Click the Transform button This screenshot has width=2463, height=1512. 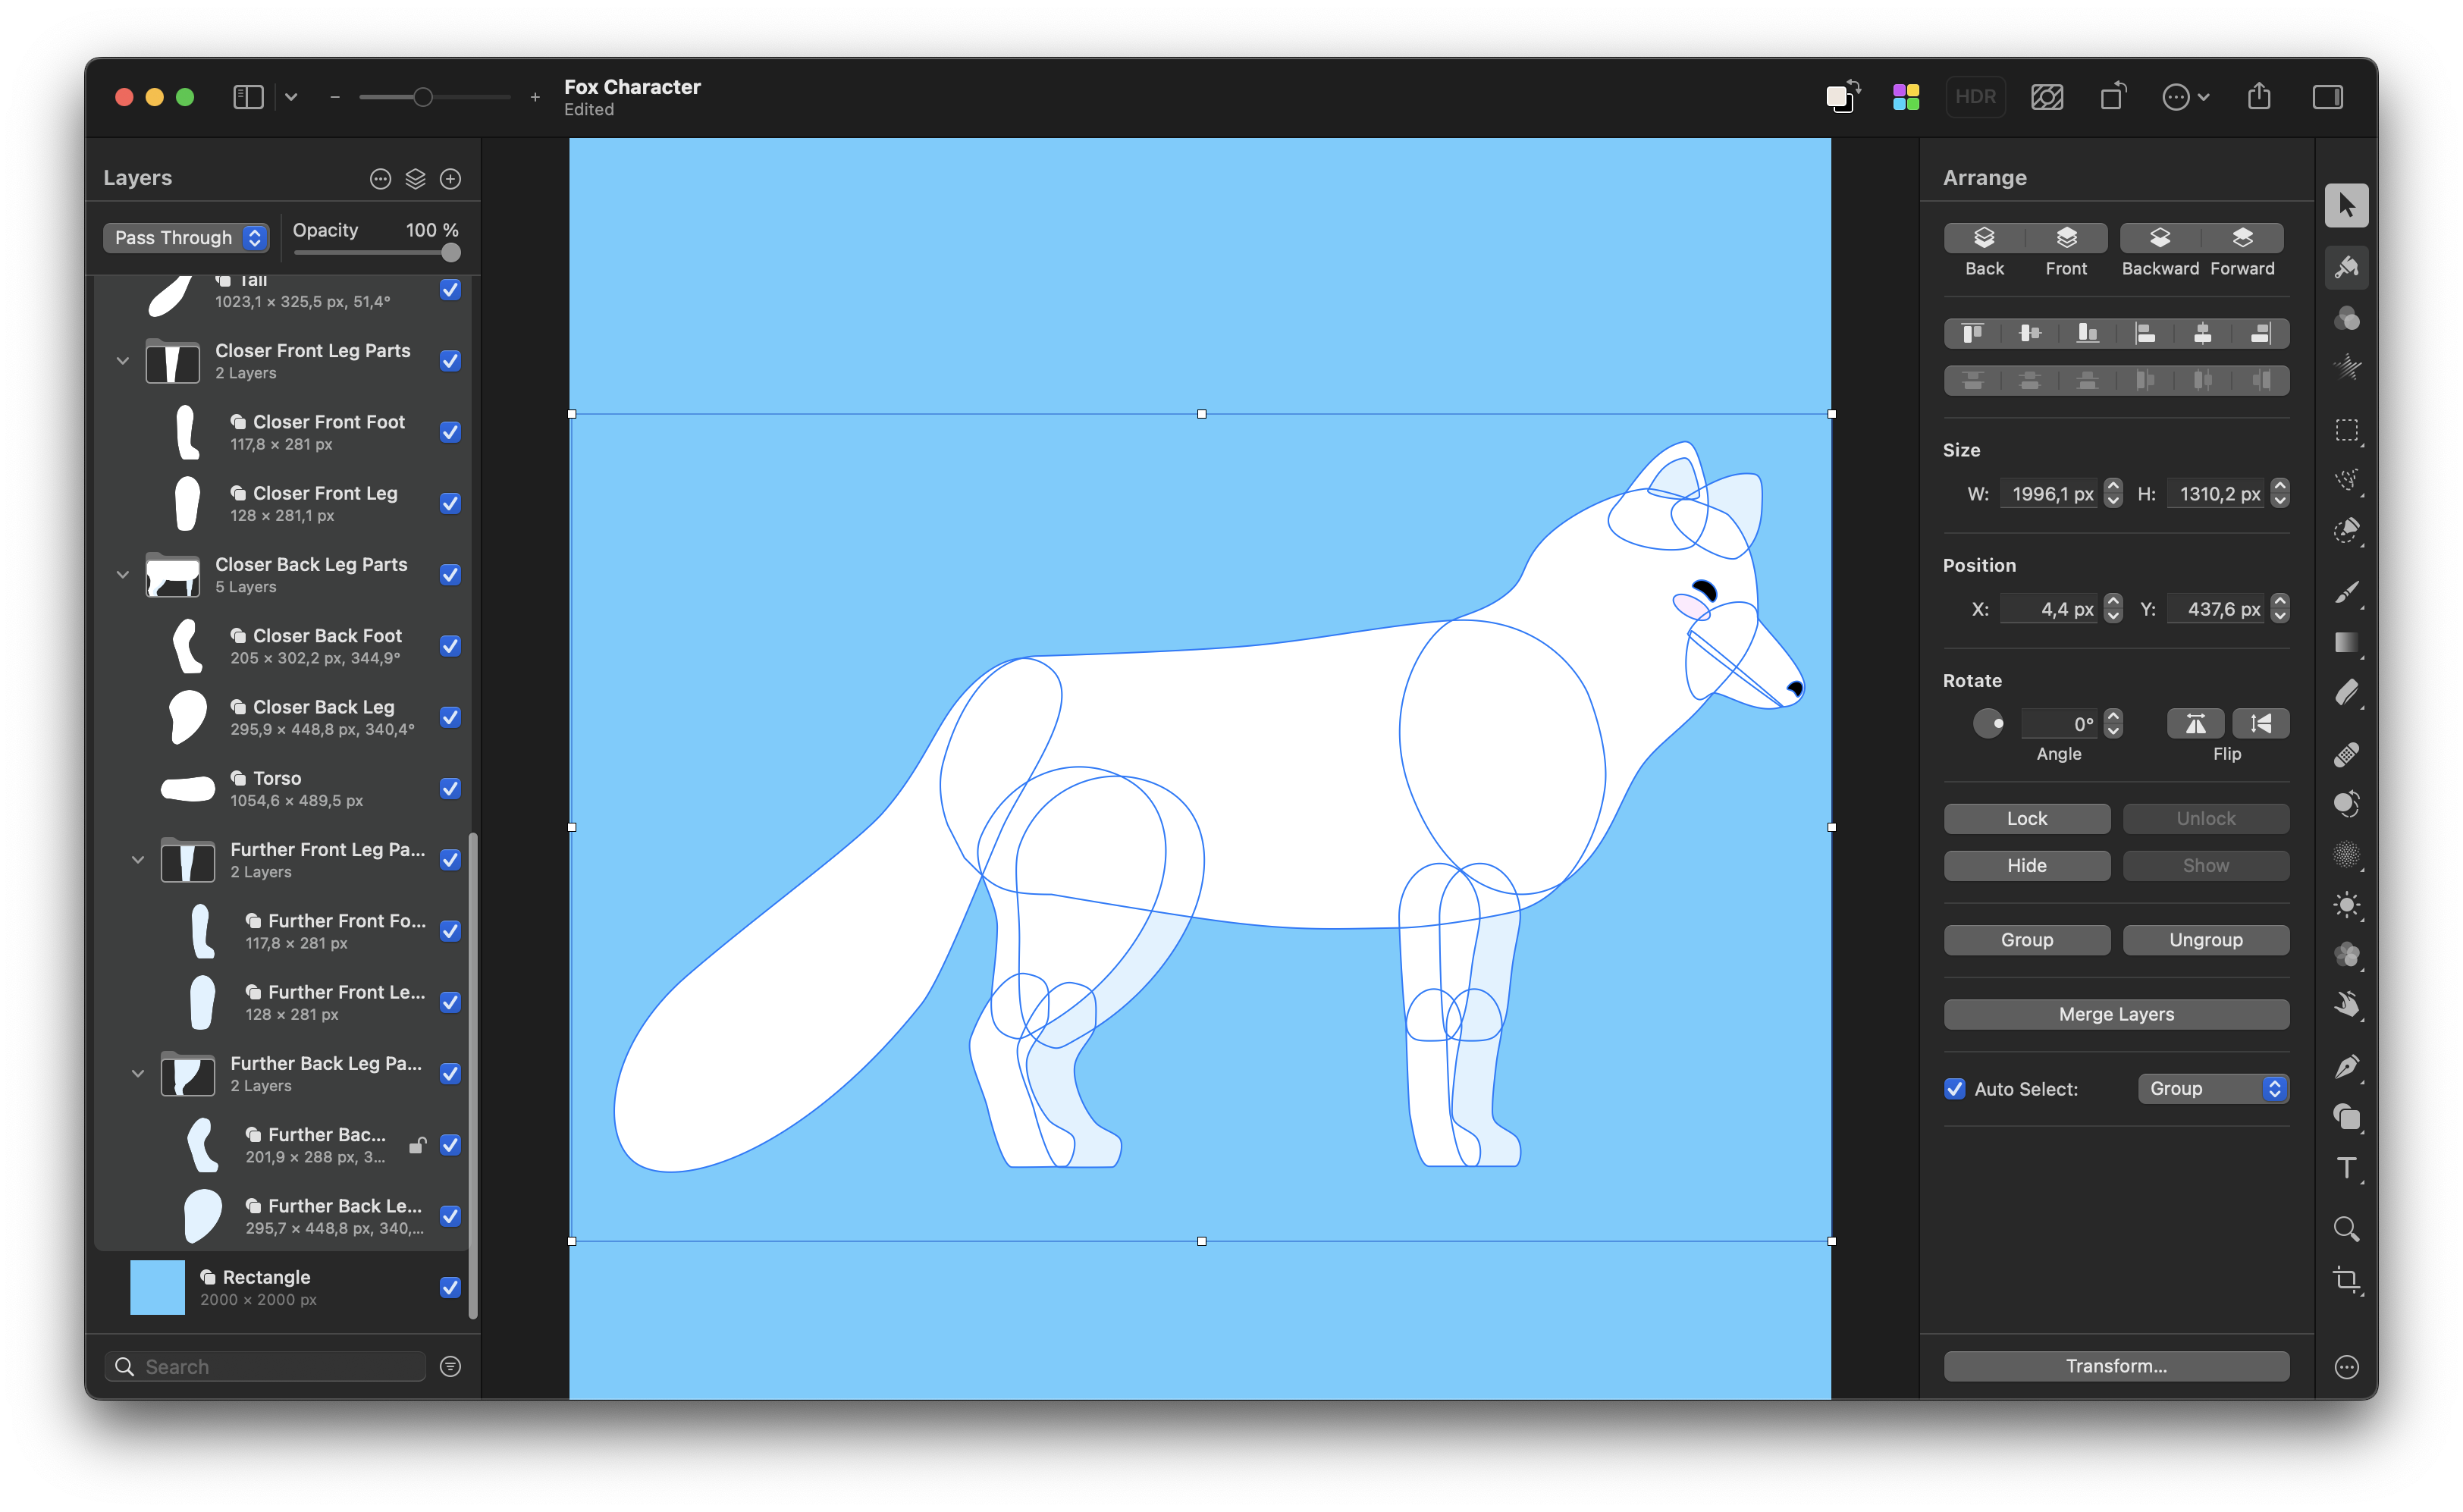2116,1366
